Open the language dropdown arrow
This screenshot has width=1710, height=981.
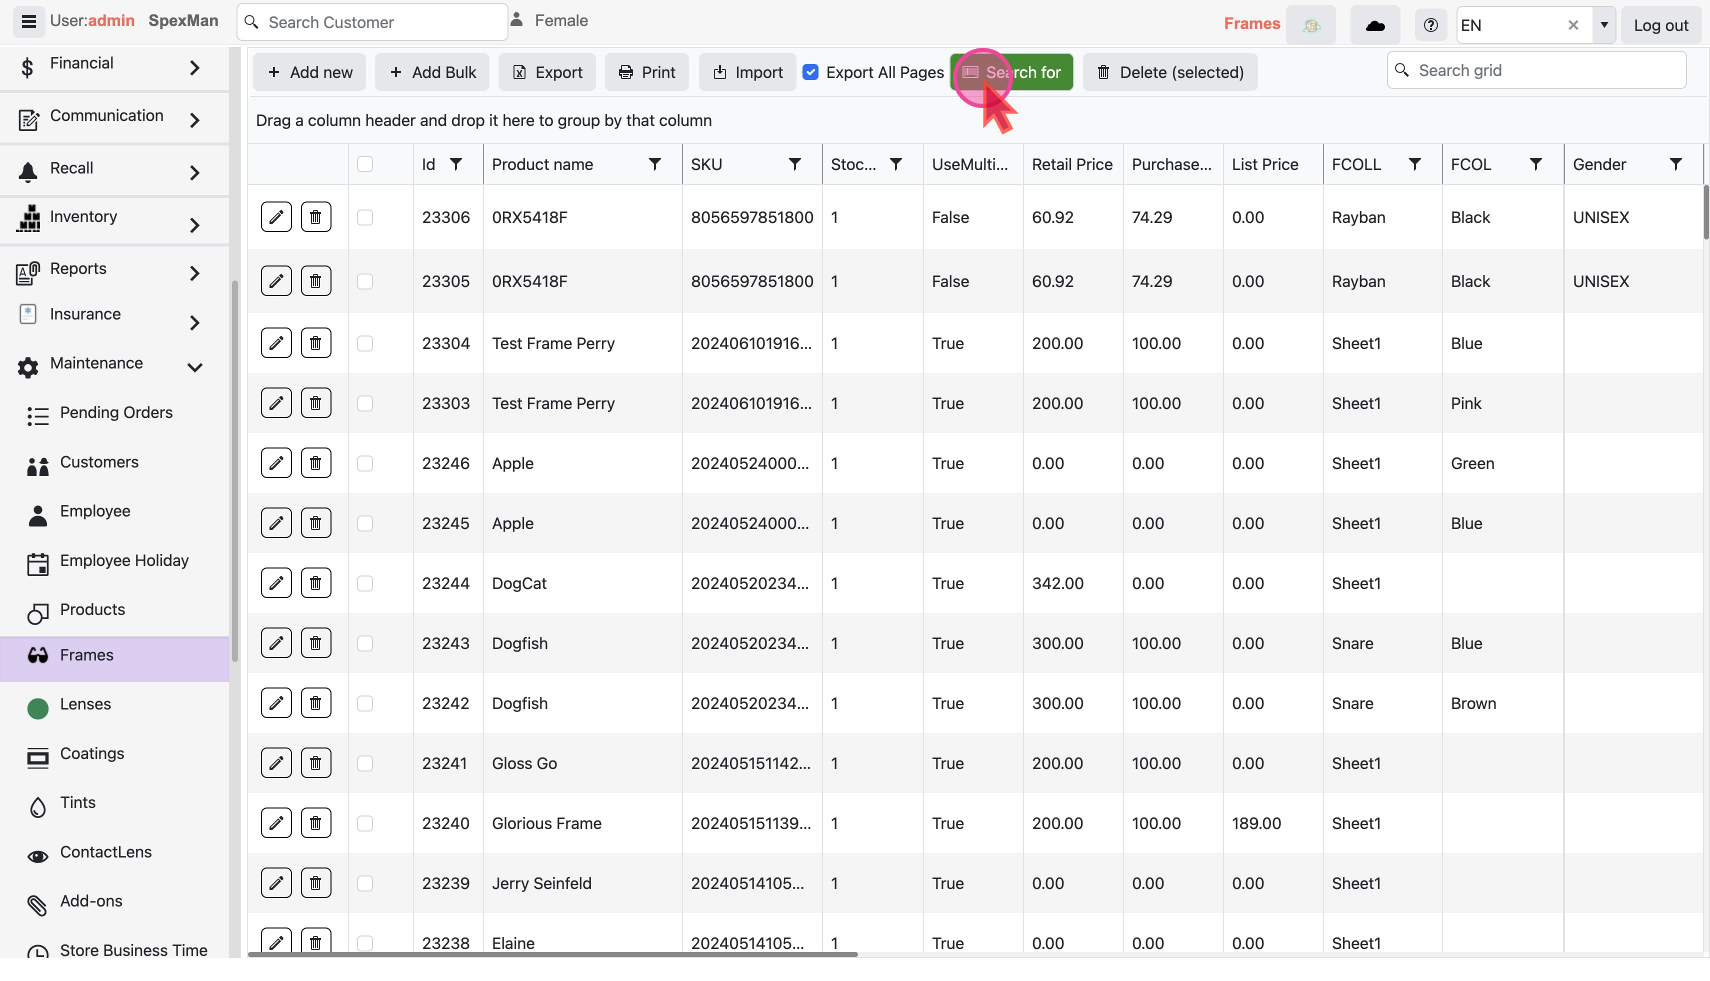pos(1604,25)
